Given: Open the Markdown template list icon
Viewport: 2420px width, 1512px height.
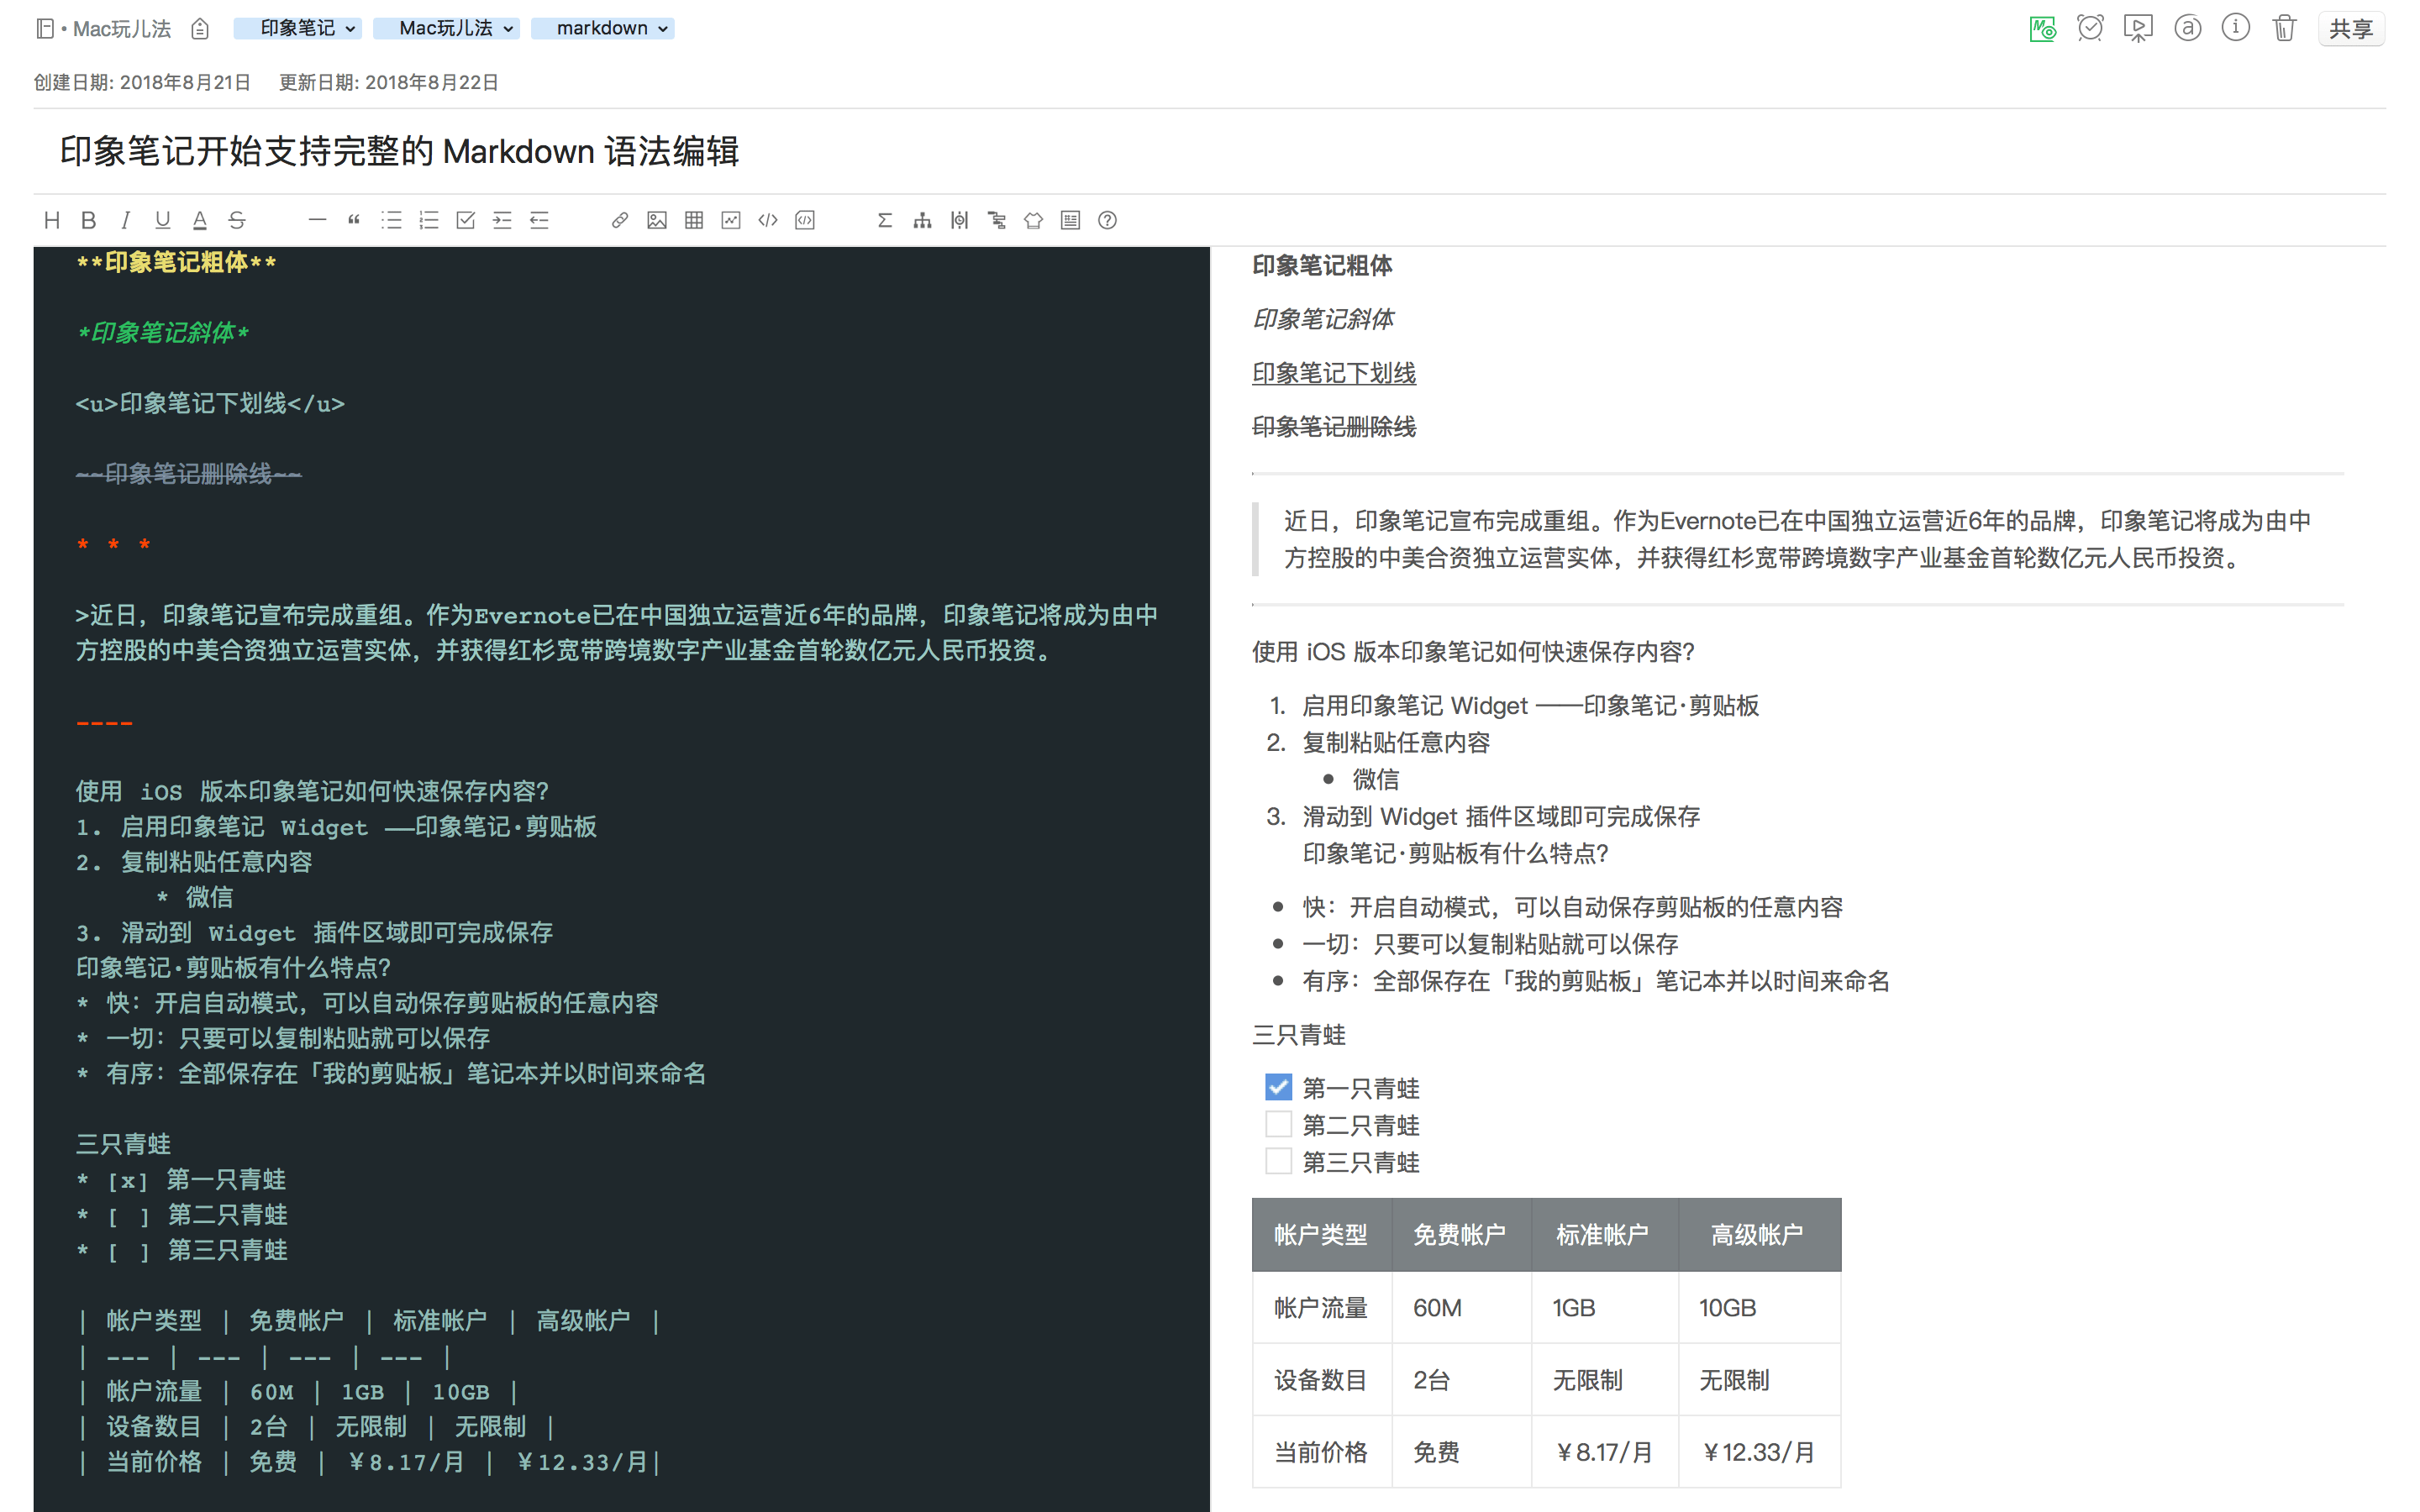Looking at the screenshot, I should point(1070,220).
